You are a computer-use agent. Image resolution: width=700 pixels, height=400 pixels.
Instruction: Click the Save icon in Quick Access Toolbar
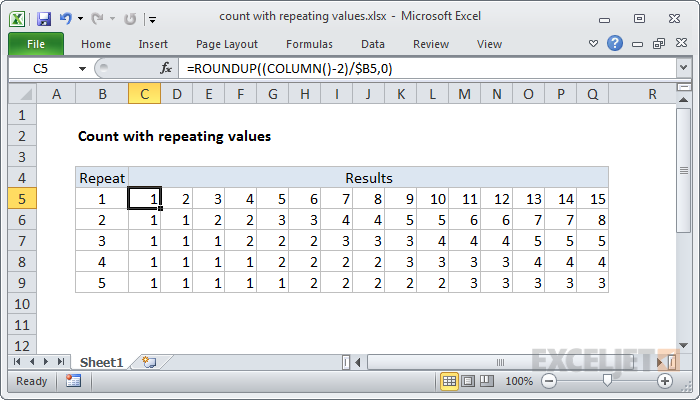click(x=44, y=19)
